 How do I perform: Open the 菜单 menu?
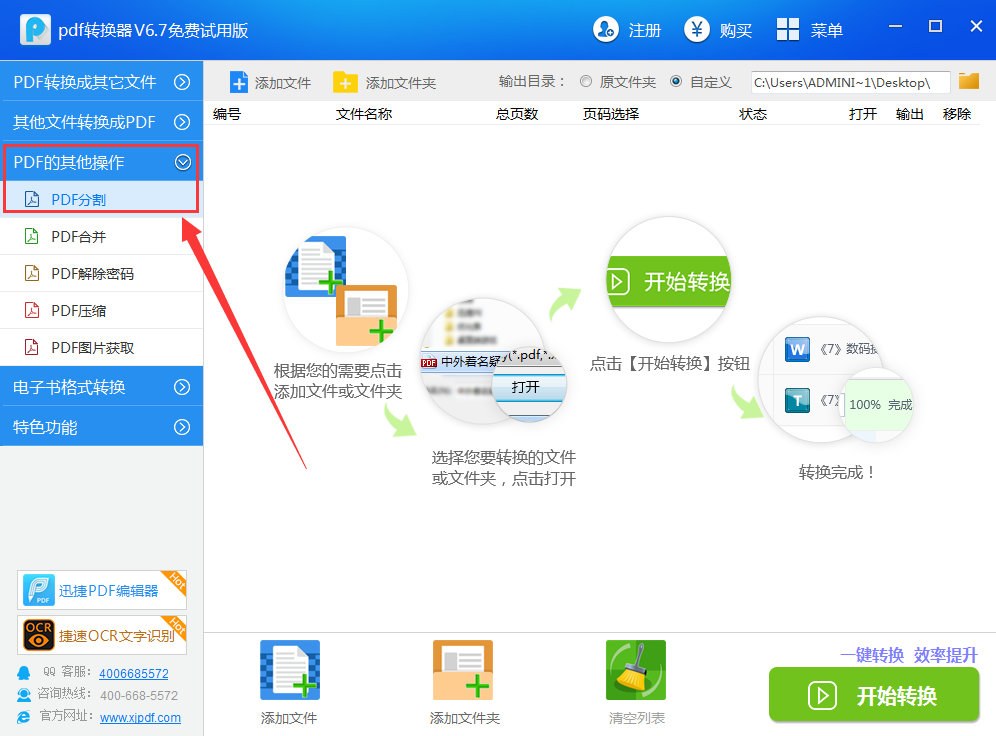click(x=810, y=30)
